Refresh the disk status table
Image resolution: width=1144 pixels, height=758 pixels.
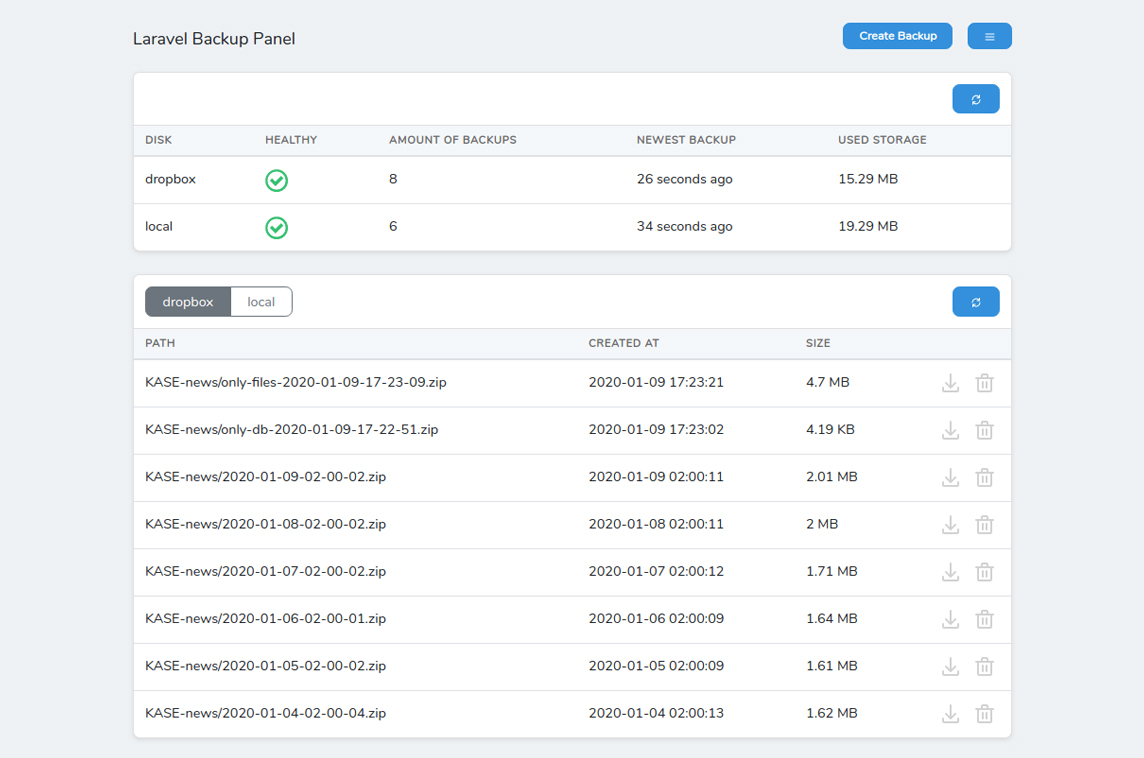pos(975,99)
